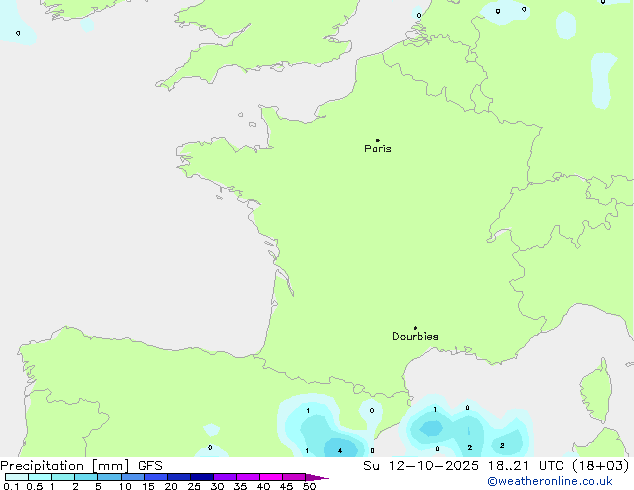This screenshot has width=634, height=490.
Task: Click the "(18+03)" forecast offset text
Action: click(601, 466)
